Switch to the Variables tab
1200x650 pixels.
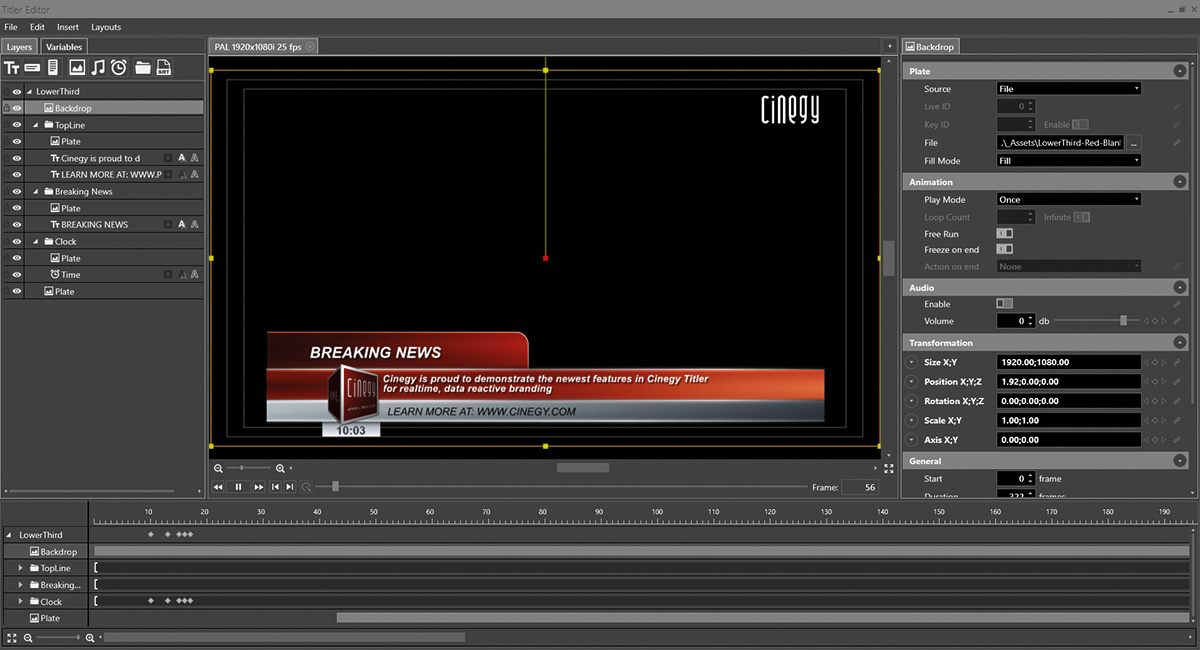coord(63,47)
